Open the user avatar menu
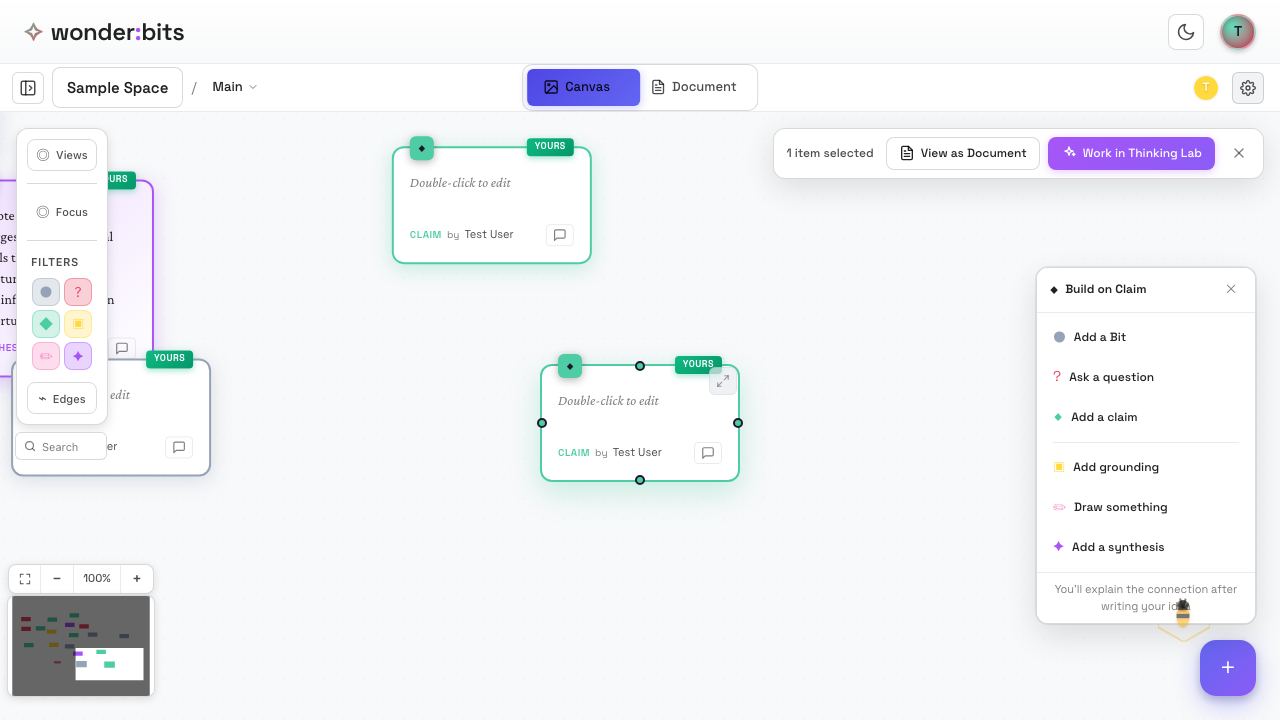1280x720 pixels. click(x=1238, y=31)
